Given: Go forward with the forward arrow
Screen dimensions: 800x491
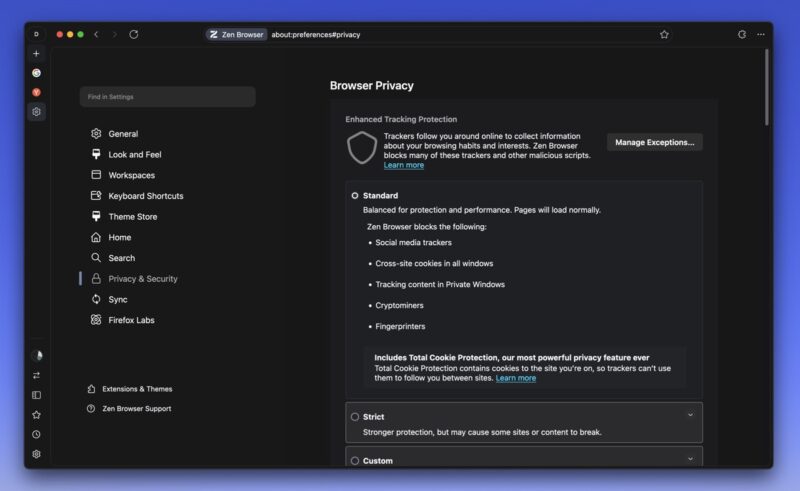Looking at the screenshot, I should pos(115,35).
